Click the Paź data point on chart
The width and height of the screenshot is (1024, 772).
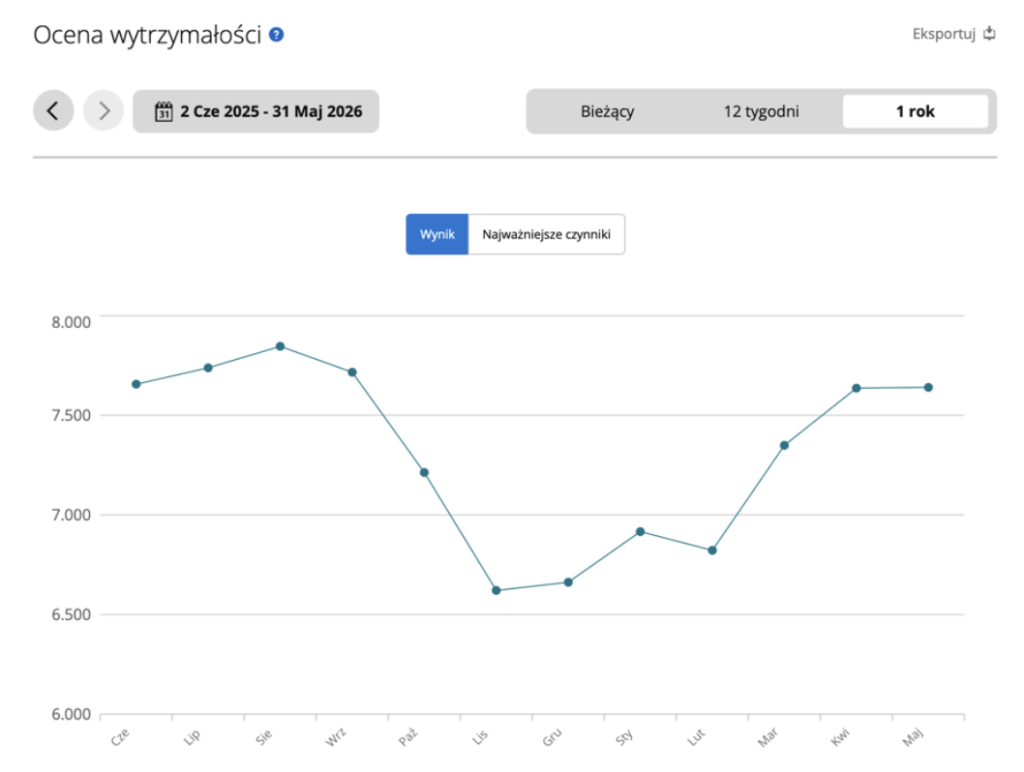click(424, 472)
